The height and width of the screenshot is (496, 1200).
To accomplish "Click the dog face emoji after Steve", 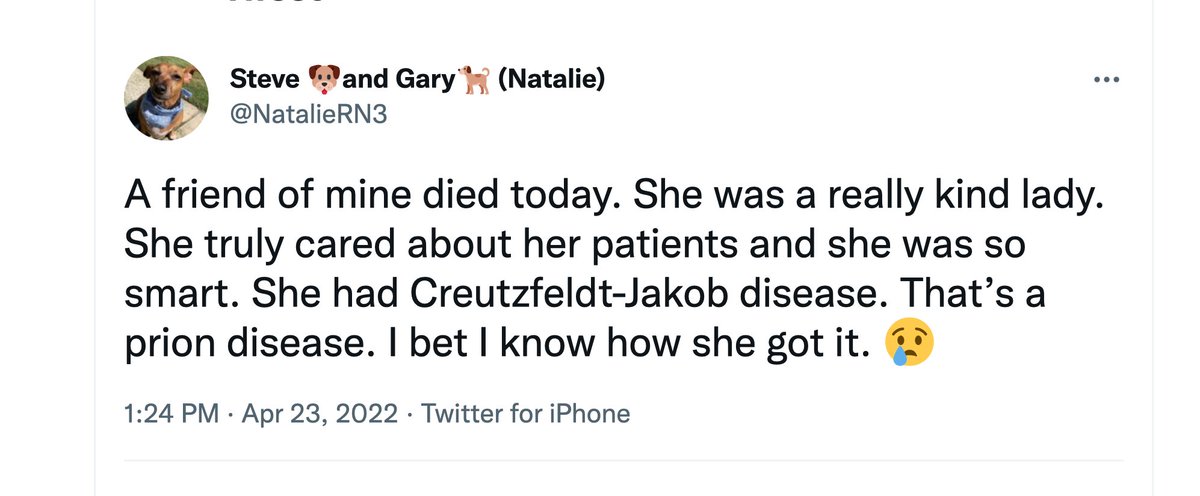I will (325, 79).
